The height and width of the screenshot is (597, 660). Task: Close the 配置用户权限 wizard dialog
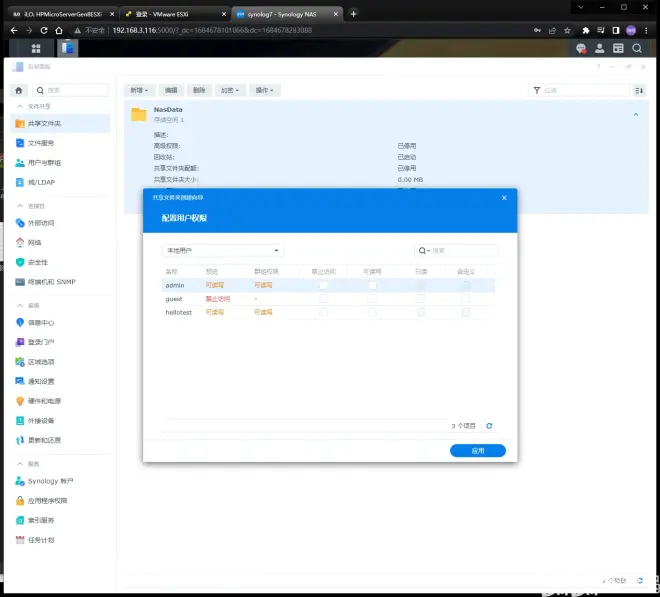(x=504, y=197)
